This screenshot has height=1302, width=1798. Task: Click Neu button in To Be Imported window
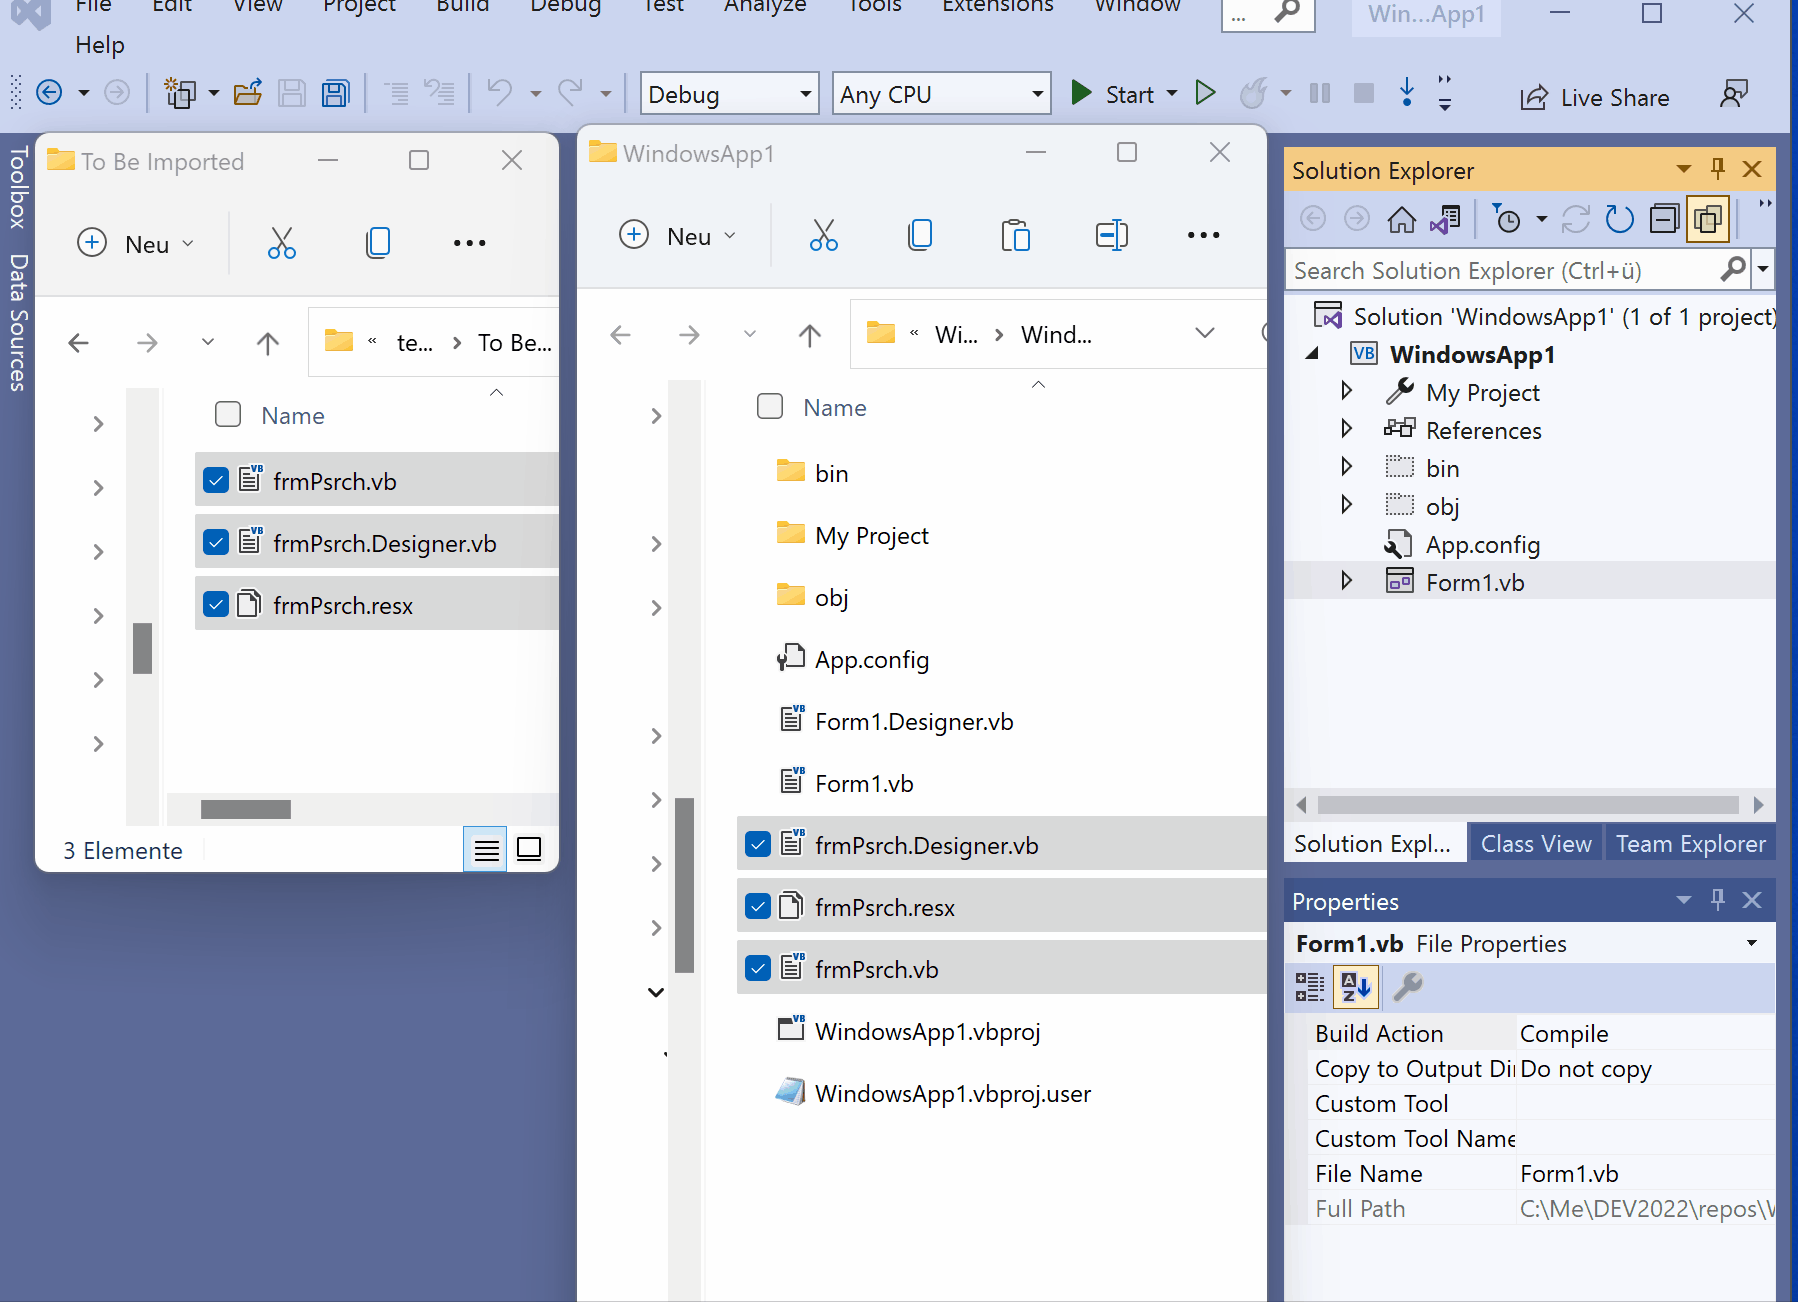click(x=136, y=243)
